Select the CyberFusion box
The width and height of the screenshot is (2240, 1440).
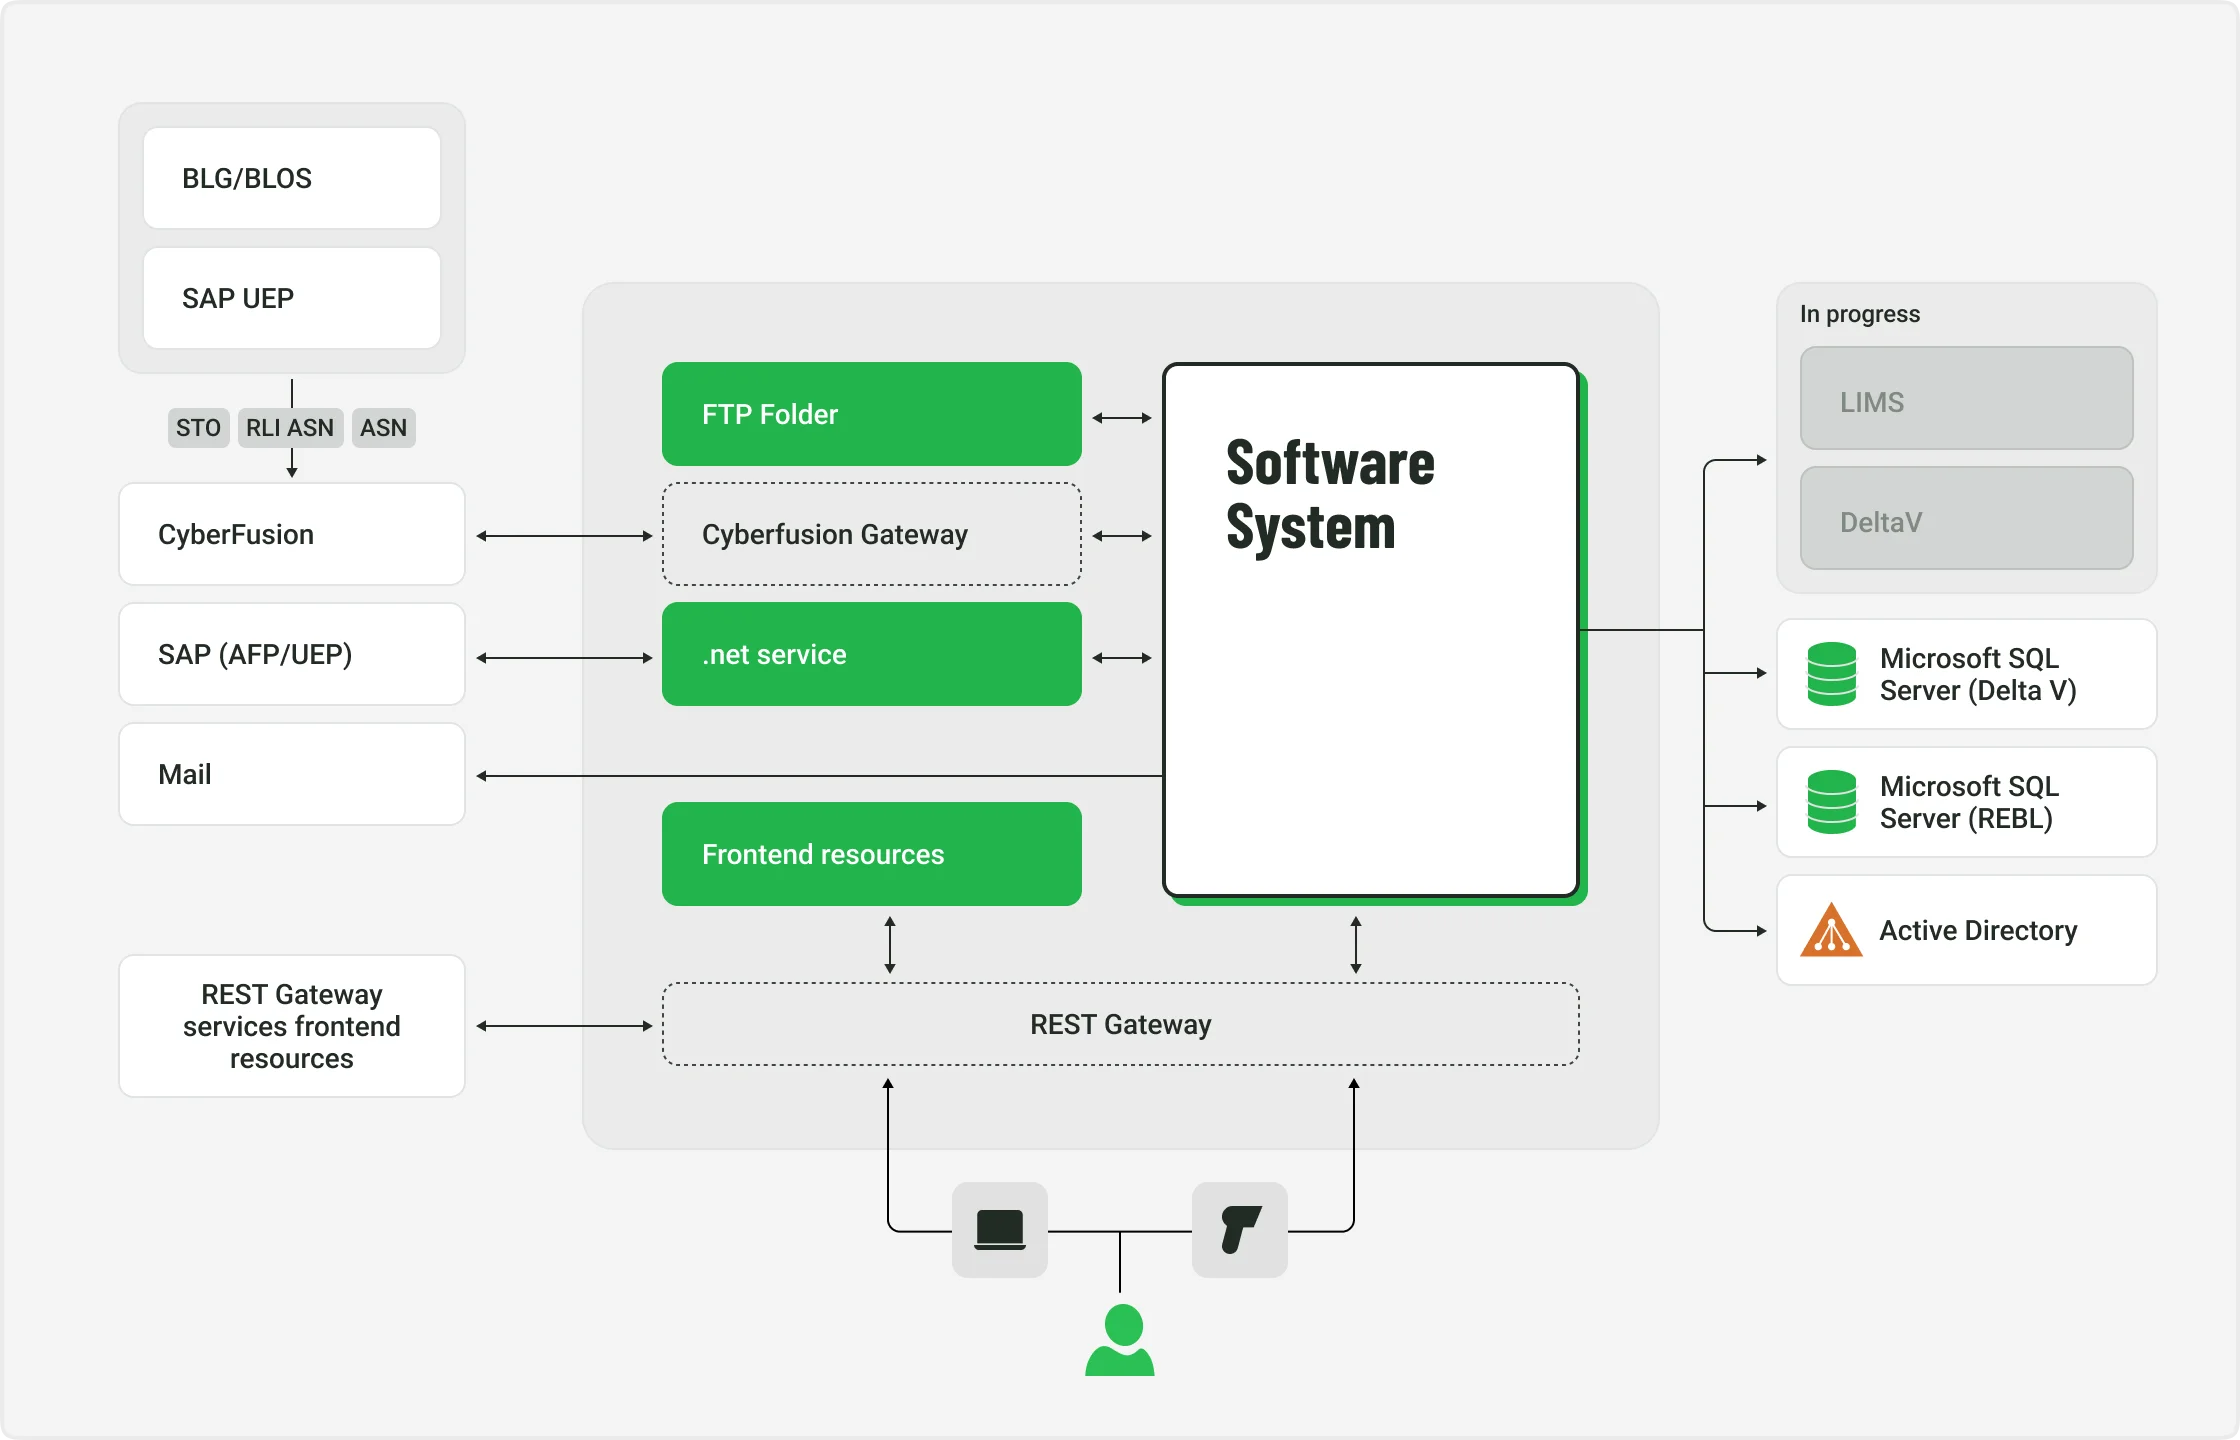(292, 534)
